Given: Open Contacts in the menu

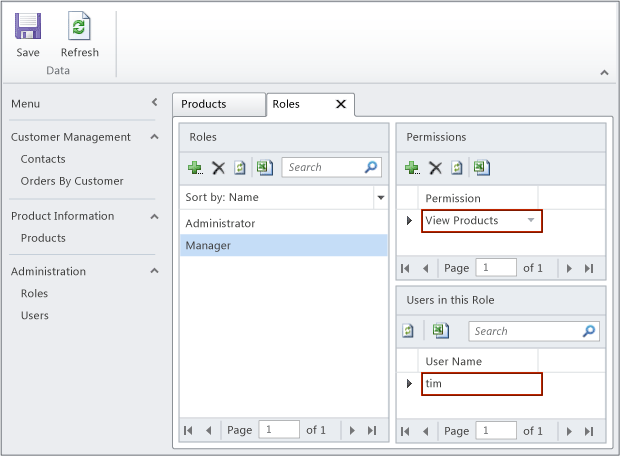Looking at the screenshot, I should (43, 159).
